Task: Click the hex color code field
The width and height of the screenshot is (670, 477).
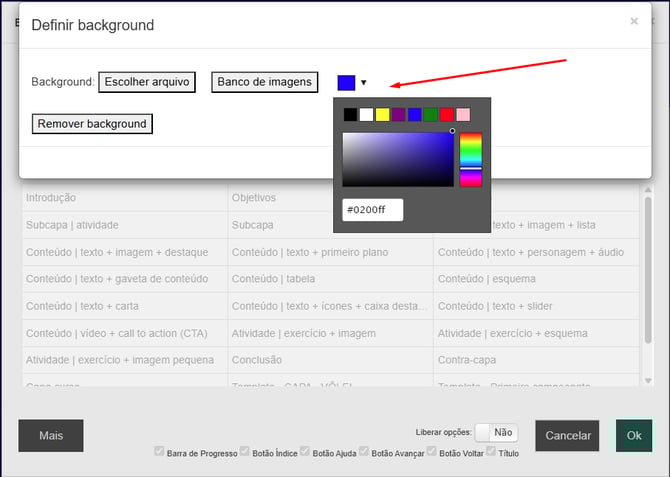Action: (372, 210)
